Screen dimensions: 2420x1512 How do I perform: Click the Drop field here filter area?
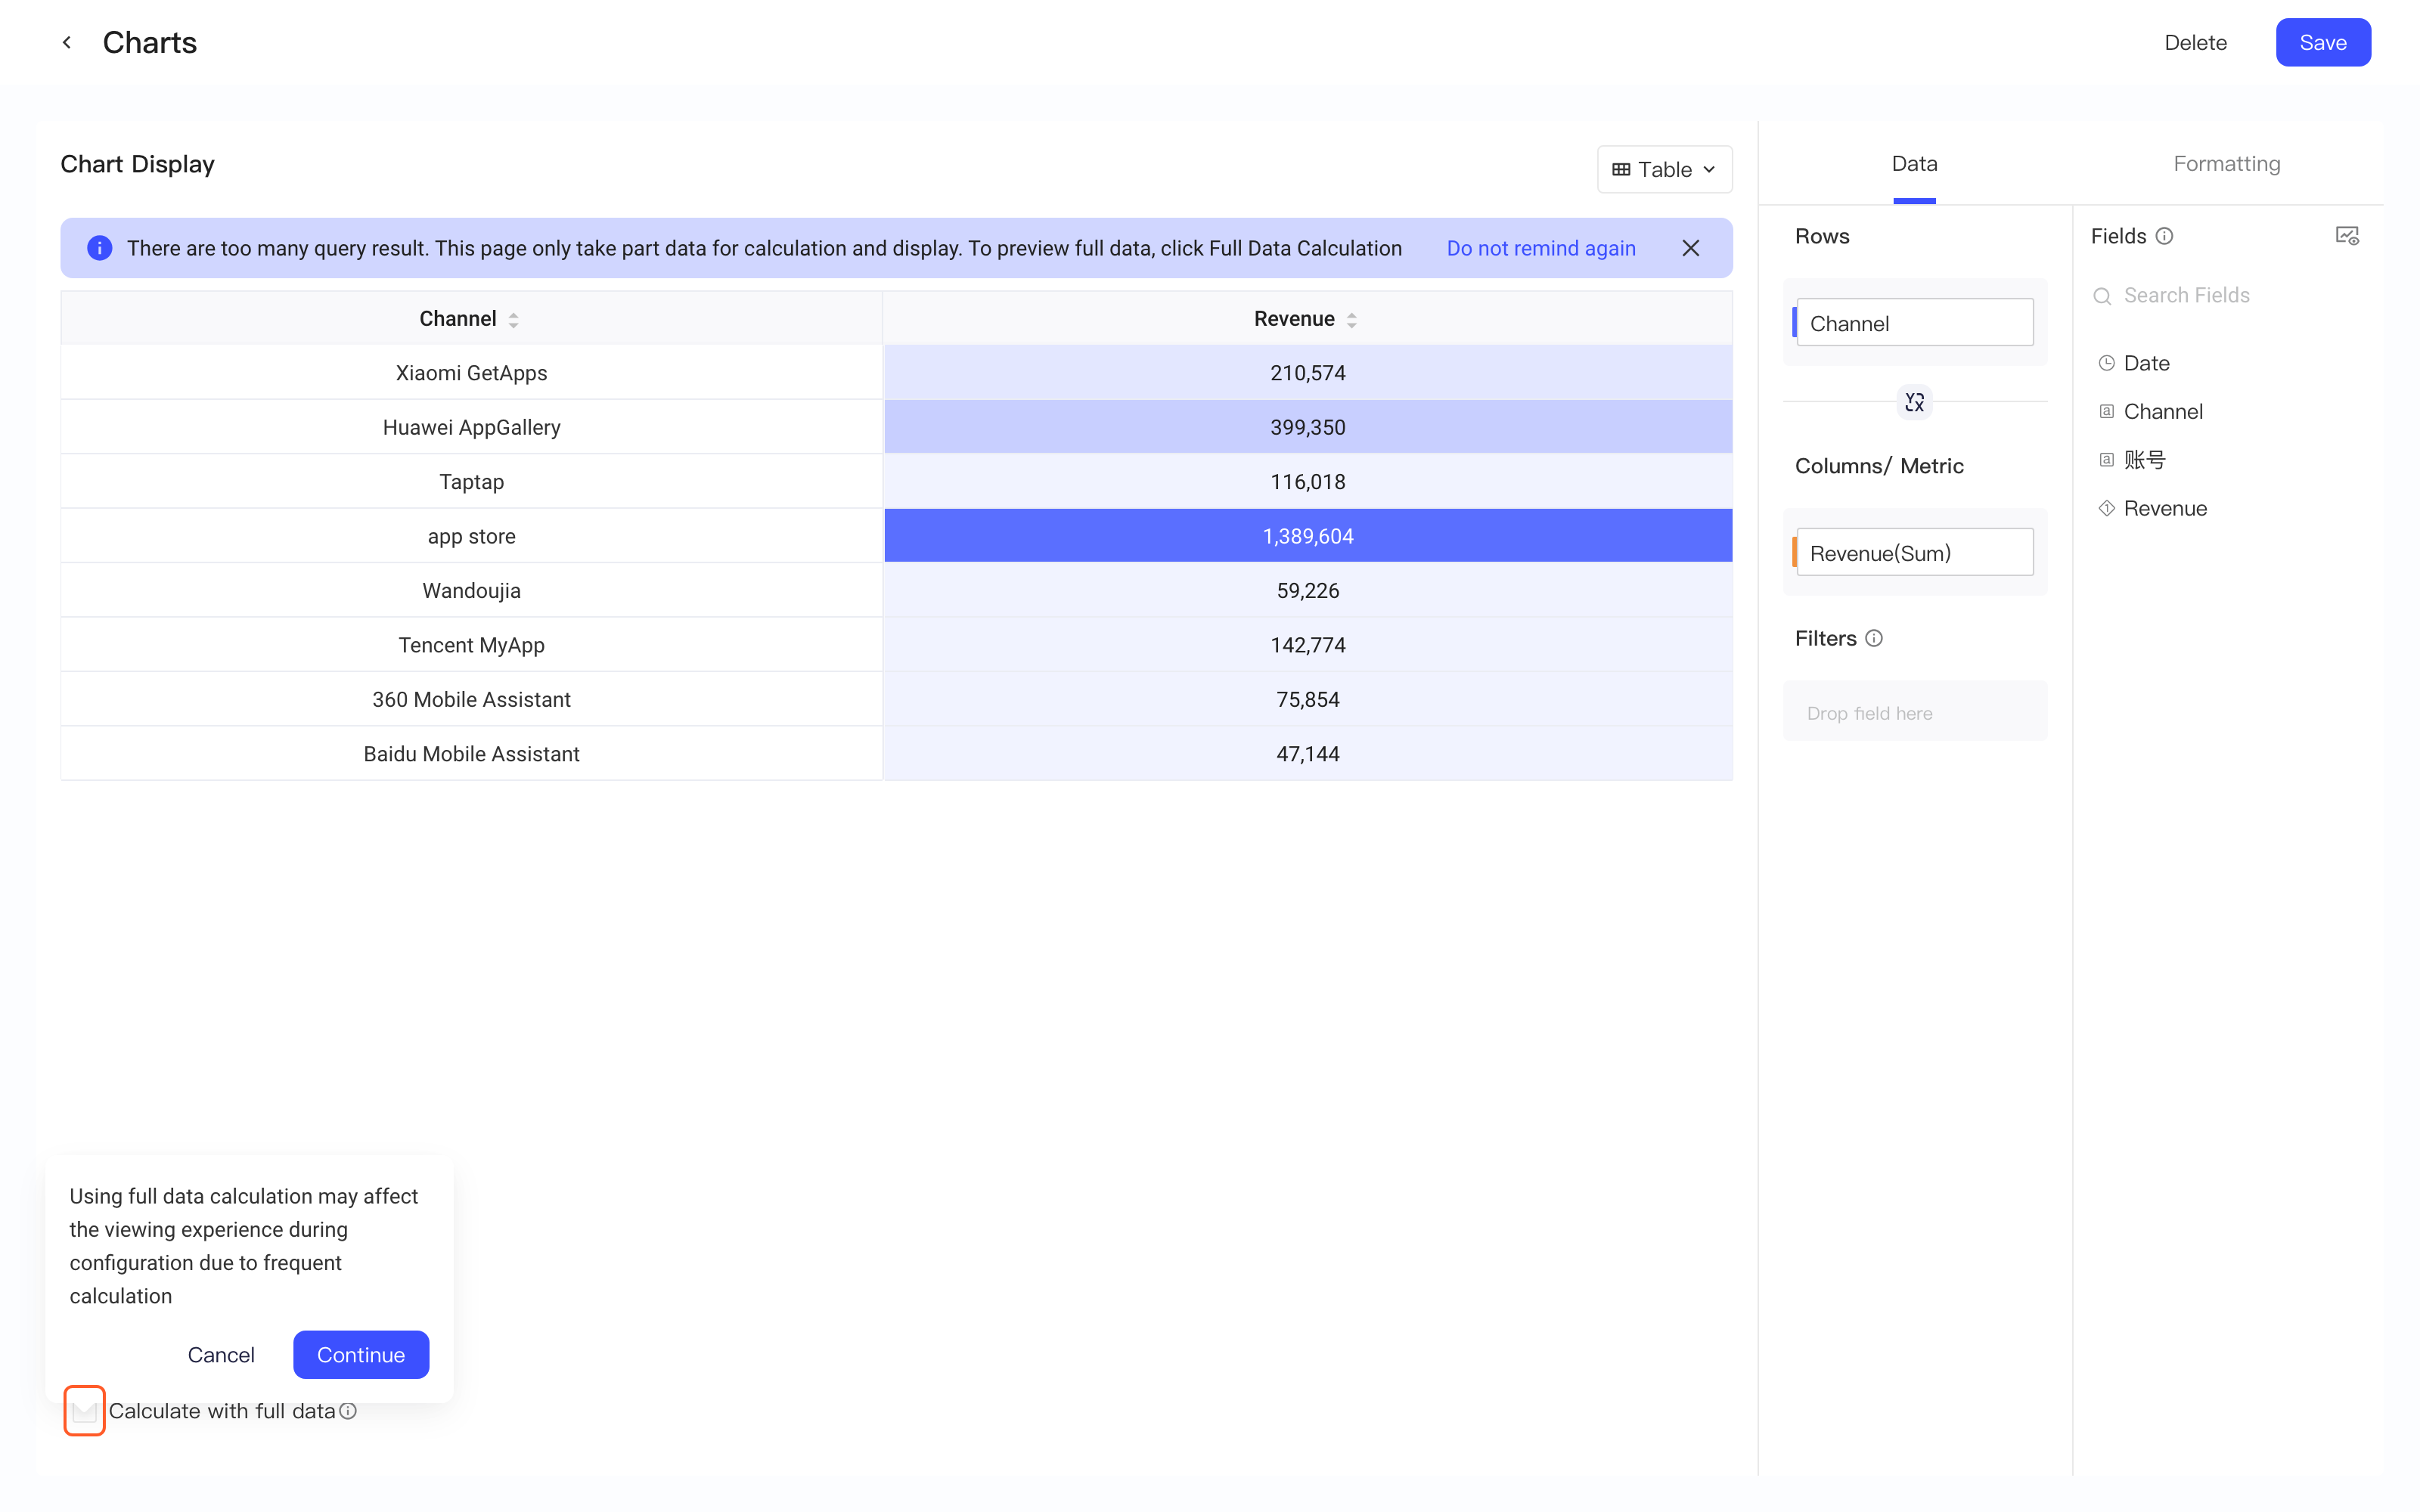click(1914, 712)
